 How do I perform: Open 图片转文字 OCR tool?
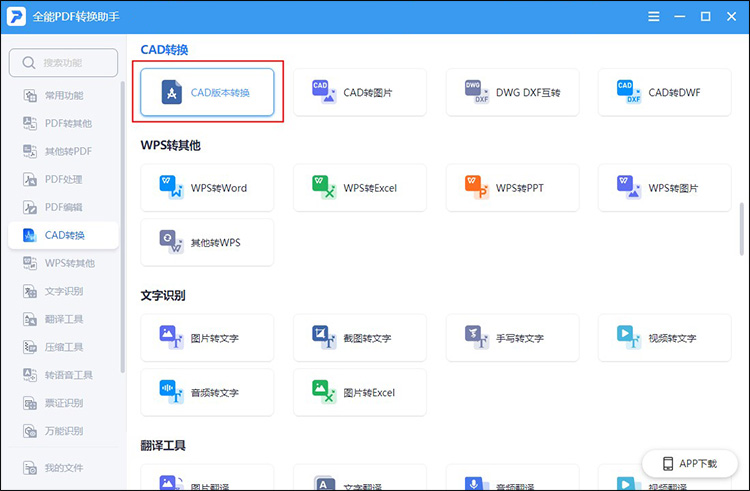[207, 338]
